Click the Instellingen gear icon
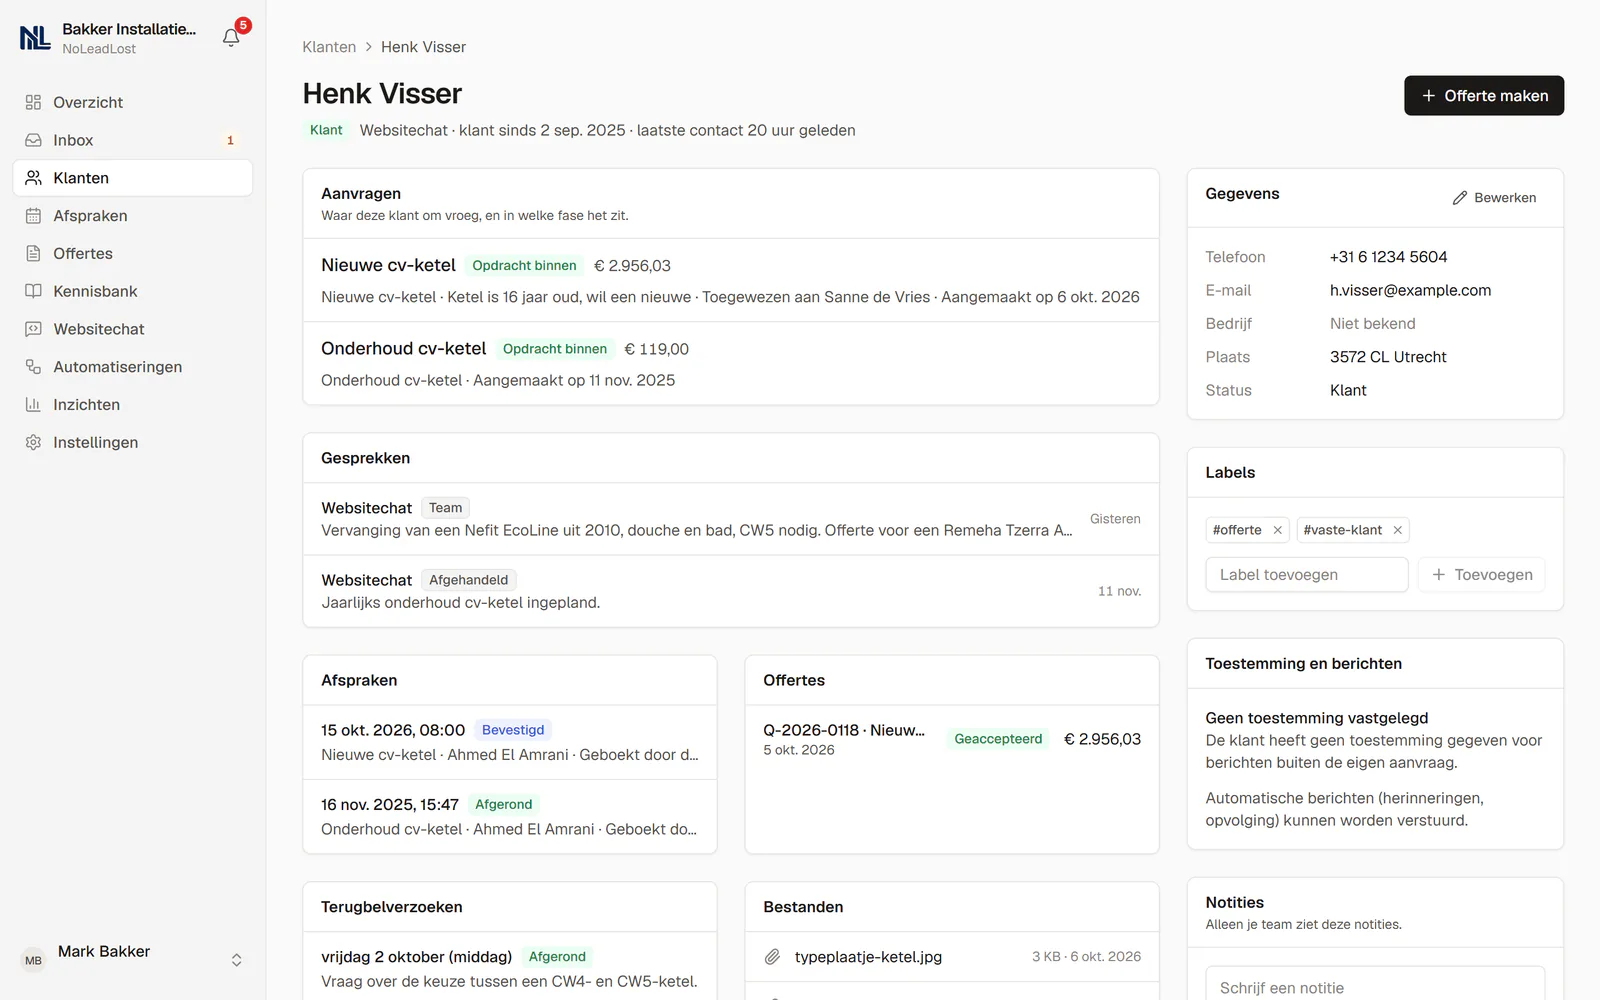This screenshot has height=1000, width=1600. coord(33,442)
